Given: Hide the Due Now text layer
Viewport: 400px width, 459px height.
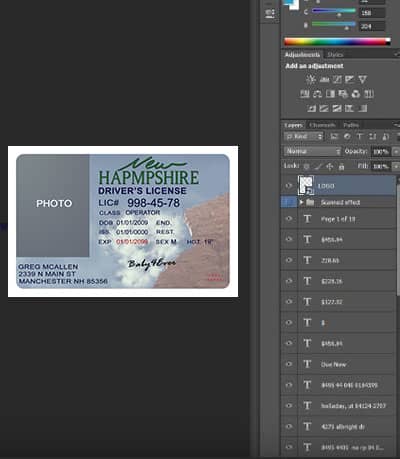Looking at the screenshot, I should [289, 364].
